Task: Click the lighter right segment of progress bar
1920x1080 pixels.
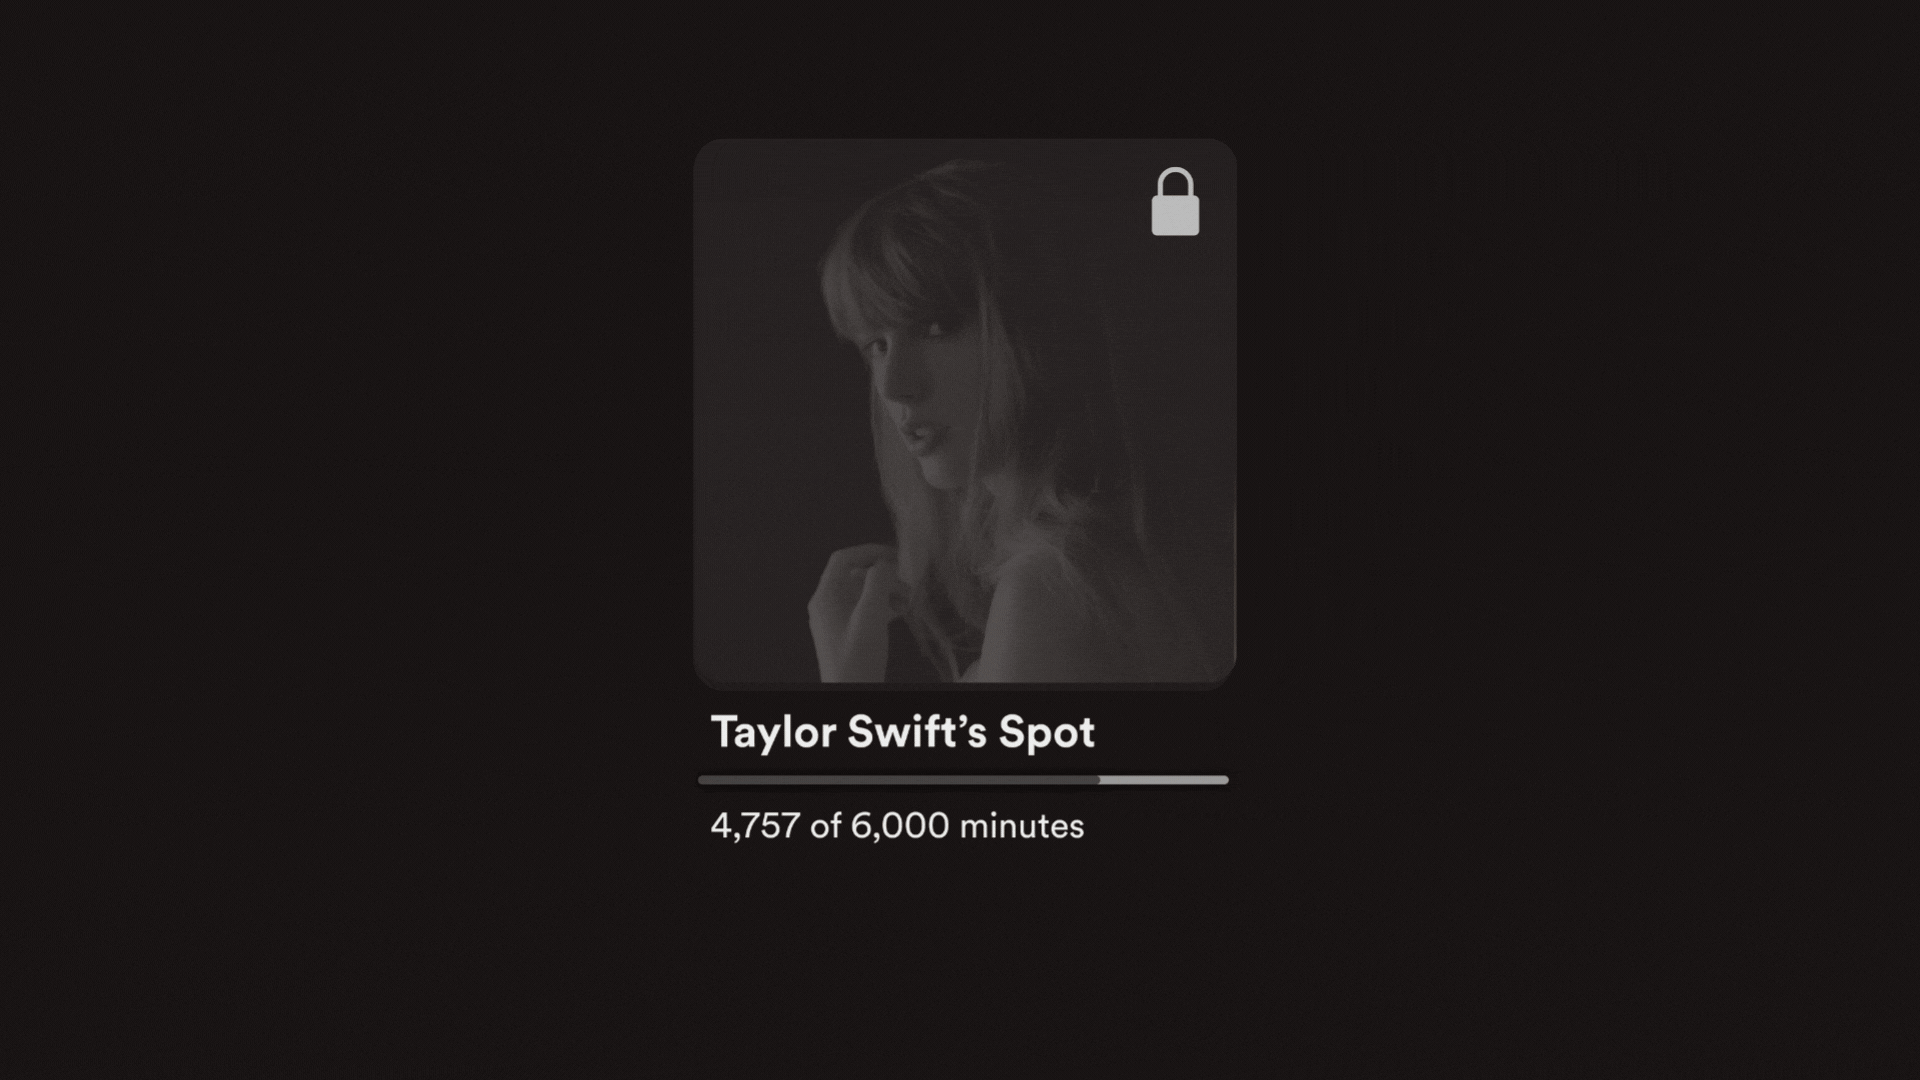Action: click(x=1164, y=780)
